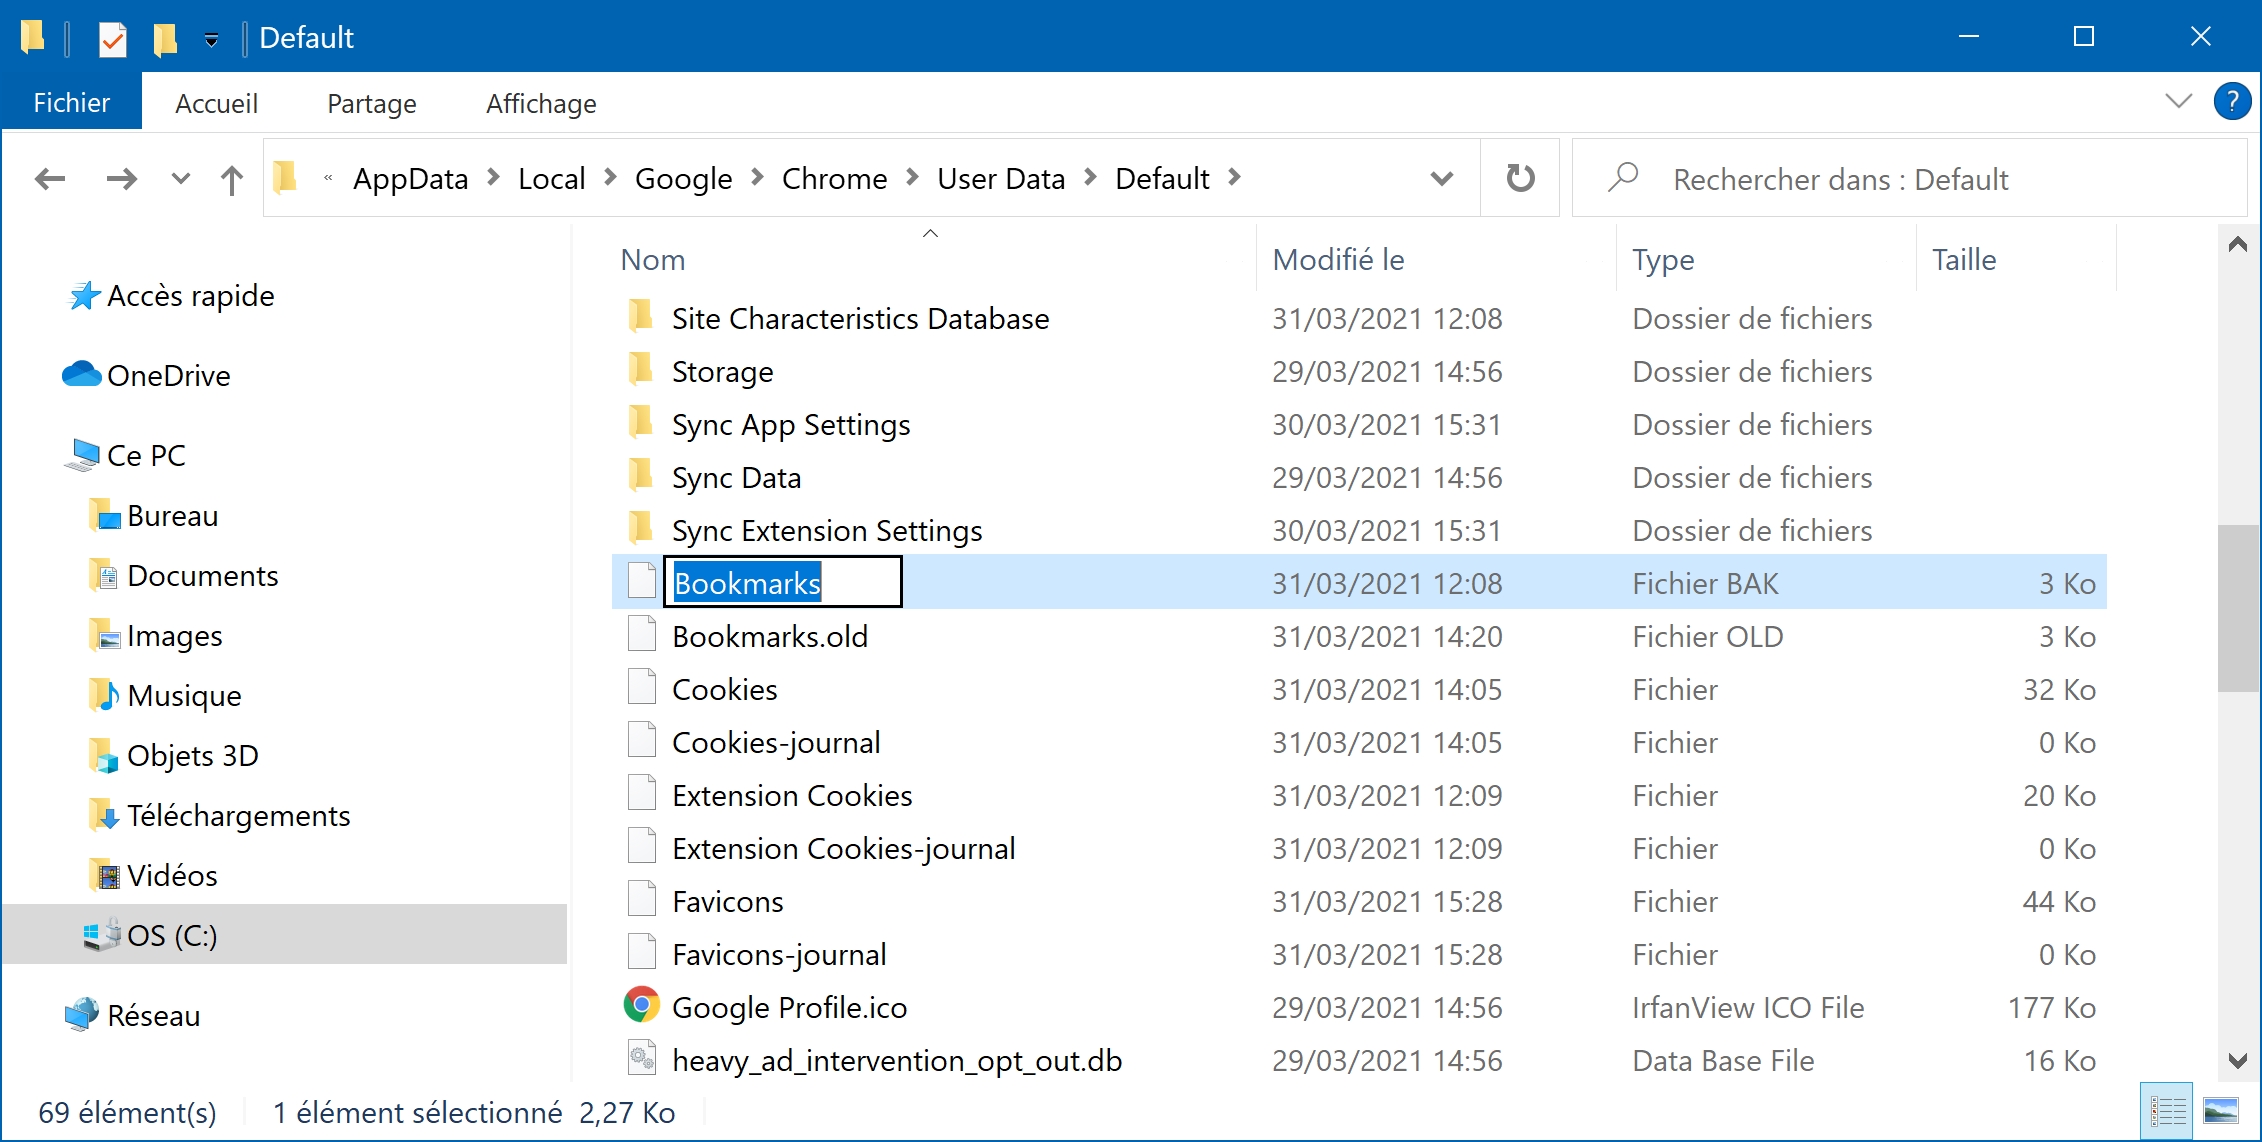The height and width of the screenshot is (1142, 2262).
Task: Expand the ribbon with the chevron
Action: coord(2178,101)
